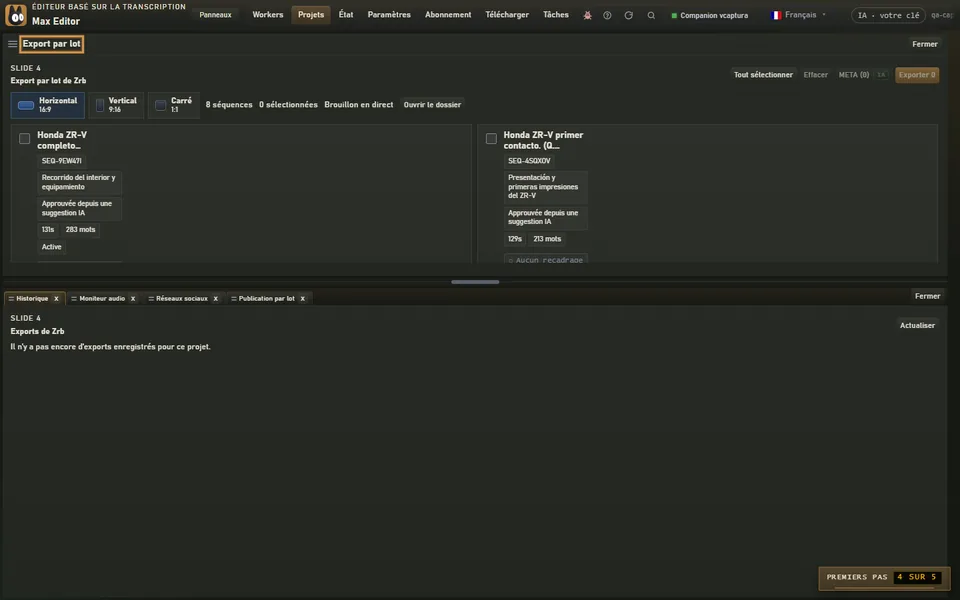Close the Historique tab with its X
This screenshot has width=960, height=600.
click(x=56, y=299)
